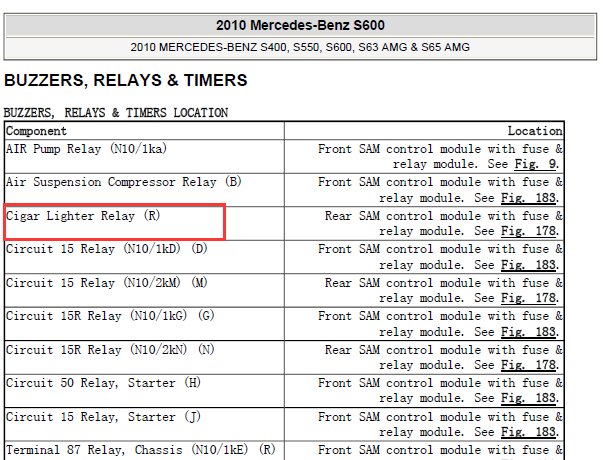Open Fig. 183 link for Circuit 50 Relay, Starter (H)
This screenshot has width=603, height=460.
(529, 398)
